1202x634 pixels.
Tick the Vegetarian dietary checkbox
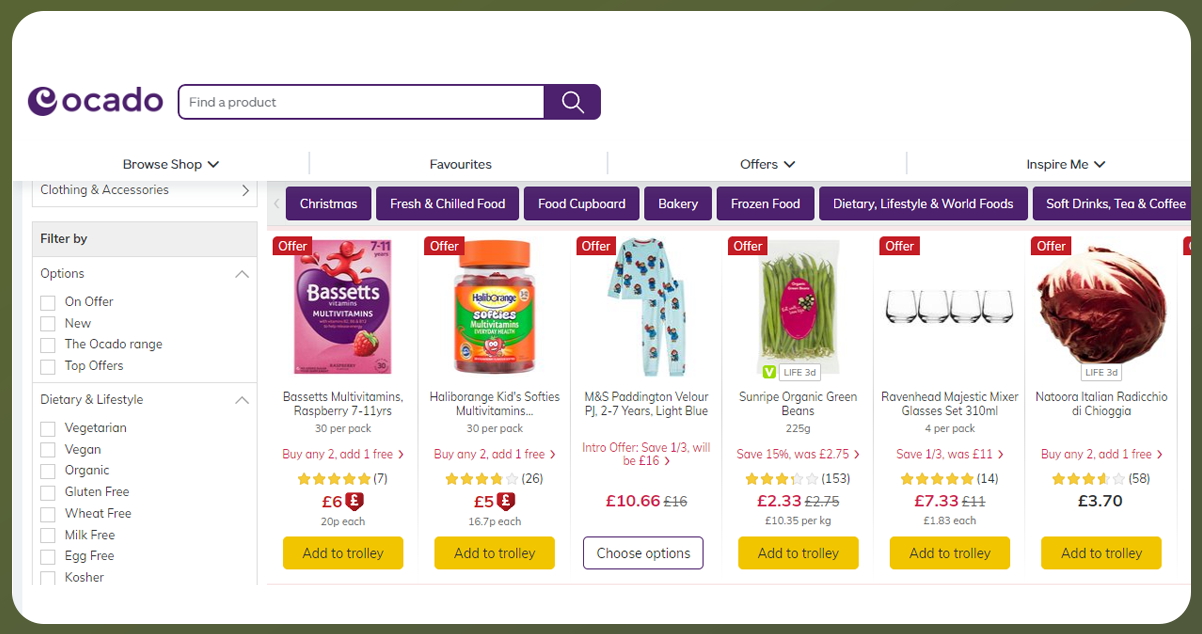tap(48, 428)
